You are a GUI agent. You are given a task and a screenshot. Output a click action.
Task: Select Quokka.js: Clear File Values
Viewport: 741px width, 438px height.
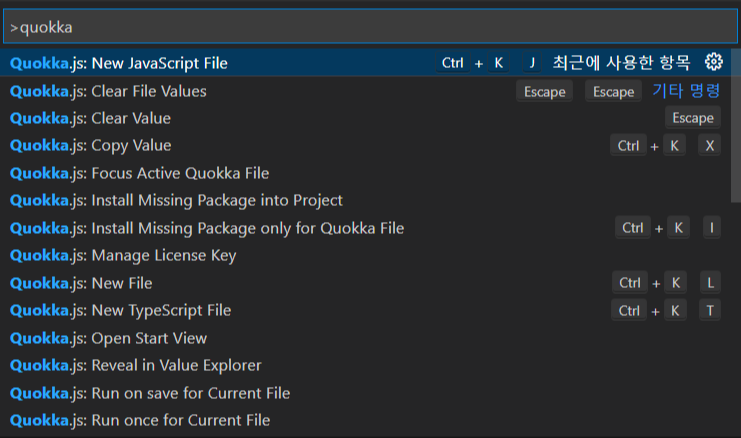click(x=365, y=91)
